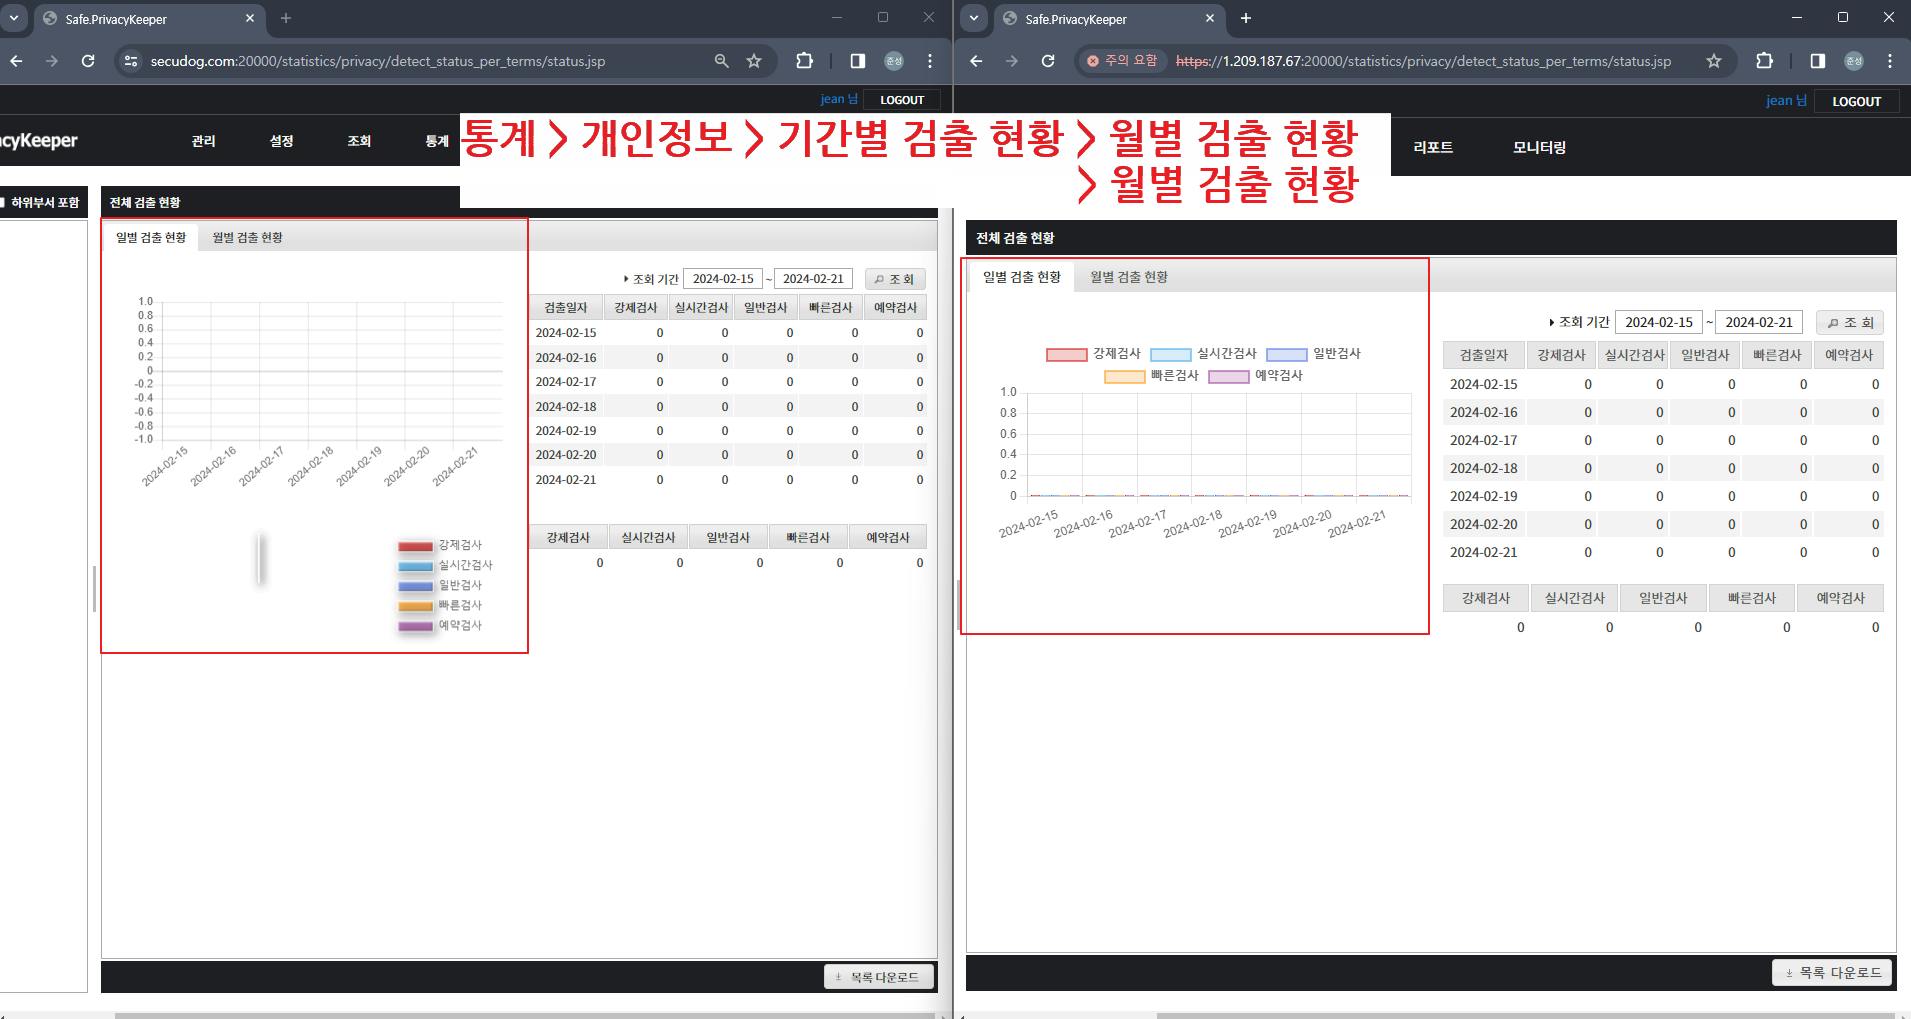Select 일별 검출 현황 tab in right window
Image resolution: width=1911 pixels, height=1019 pixels.
[x=1021, y=277]
